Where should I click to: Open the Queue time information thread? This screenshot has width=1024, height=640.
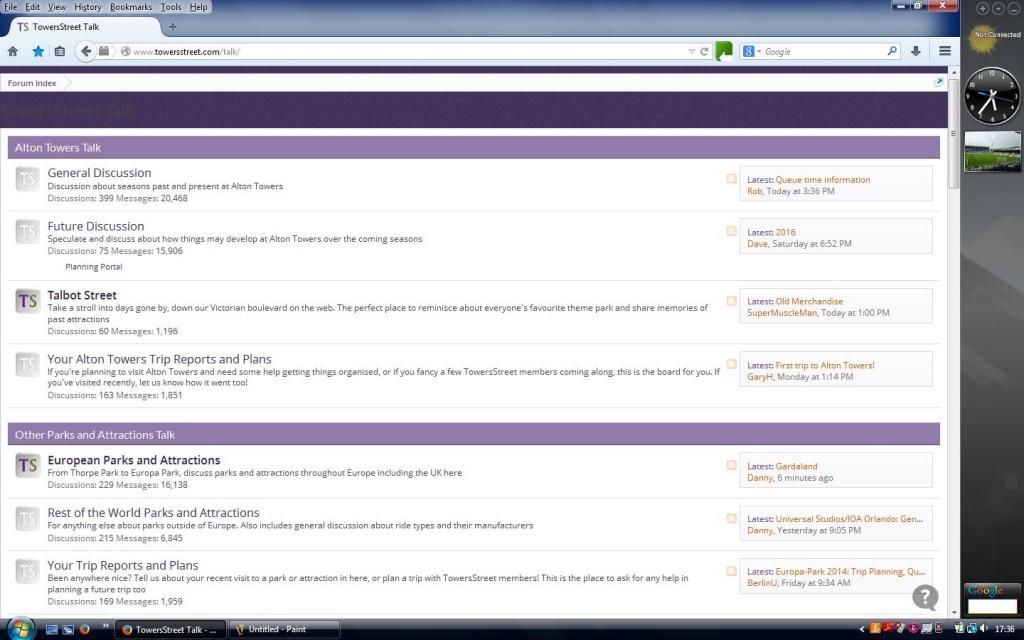pos(823,180)
